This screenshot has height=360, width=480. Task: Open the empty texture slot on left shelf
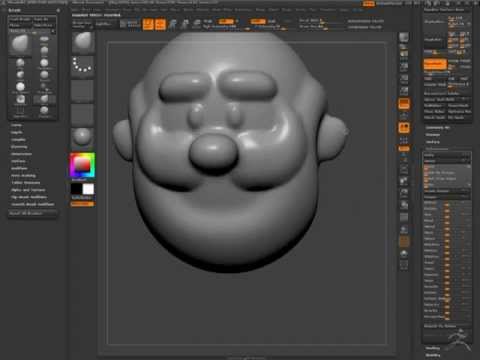point(83,114)
